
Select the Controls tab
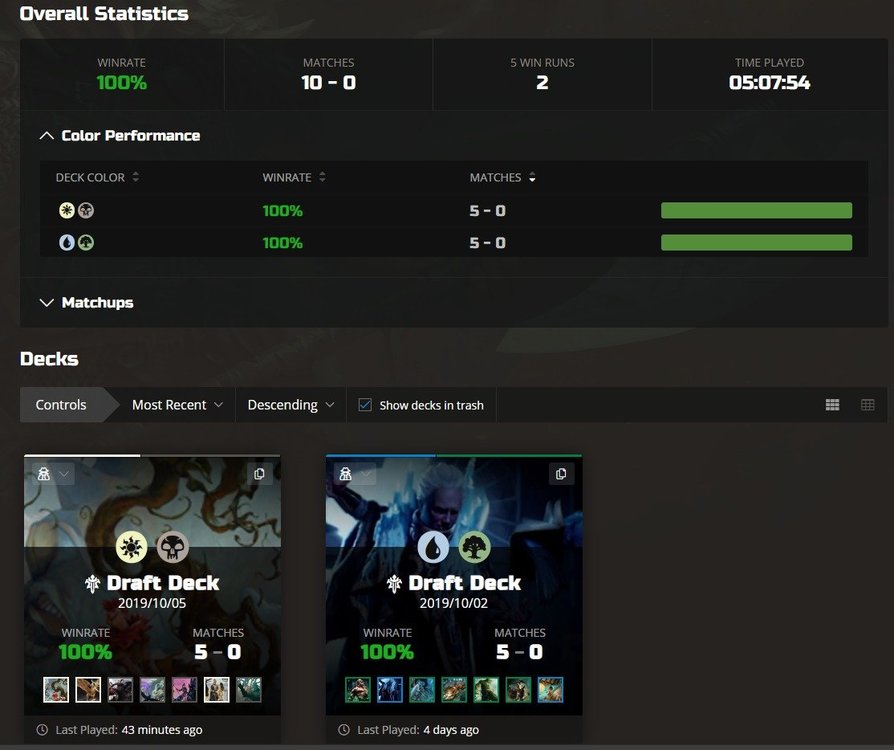61,405
